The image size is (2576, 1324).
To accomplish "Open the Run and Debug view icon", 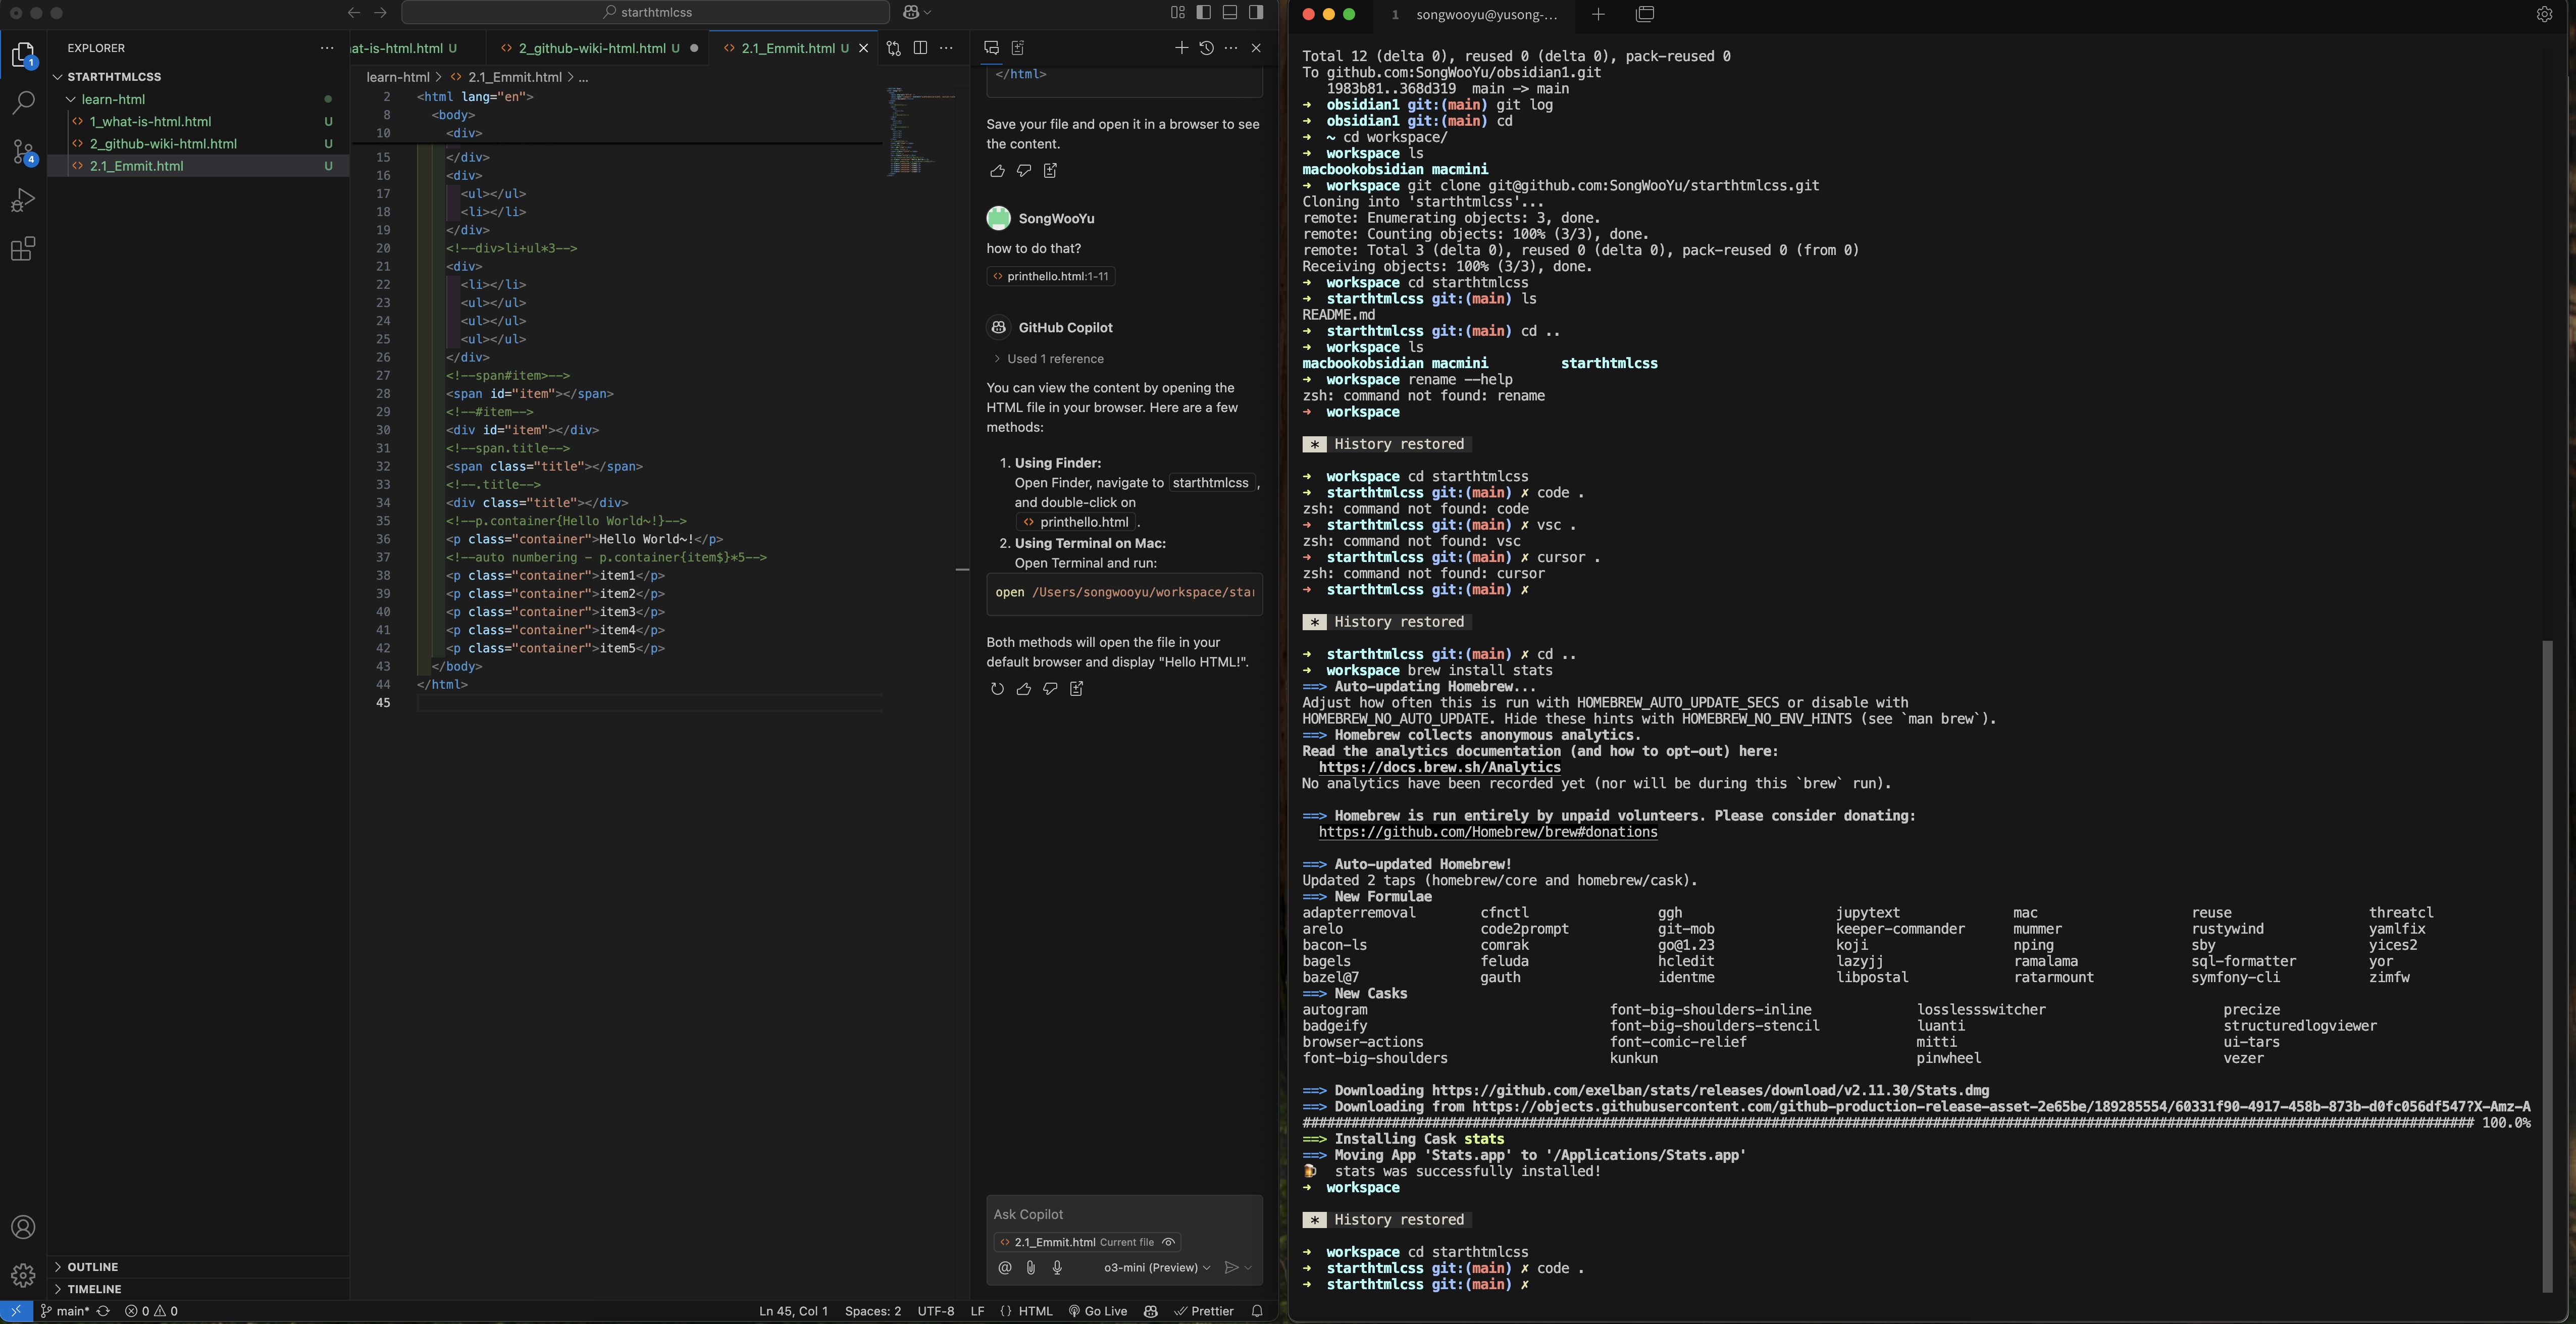I will click(x=23, y=200).
